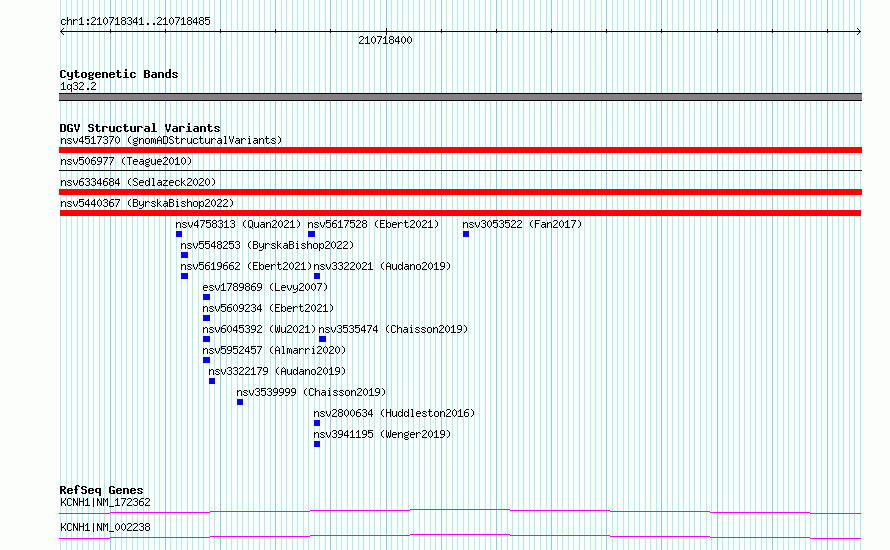Screen dimensions: 890x550
Task: Click the red bar of nsv5440367 (ByrskaBishop2022)
Action: 460,213
